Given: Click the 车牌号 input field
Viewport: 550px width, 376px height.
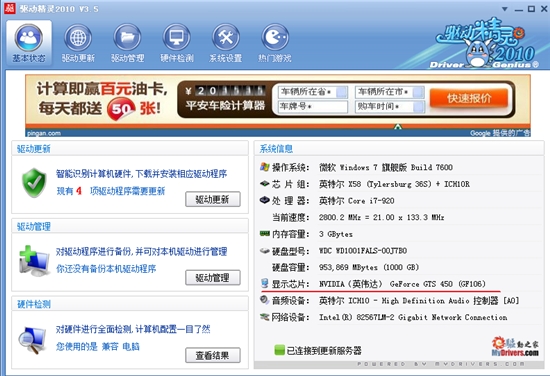Looking at the screenshot, I should click(x=313, y=107).
